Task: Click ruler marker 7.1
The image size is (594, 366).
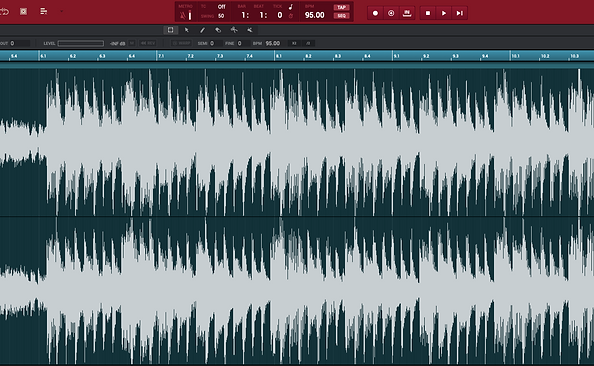Action: 161,56
